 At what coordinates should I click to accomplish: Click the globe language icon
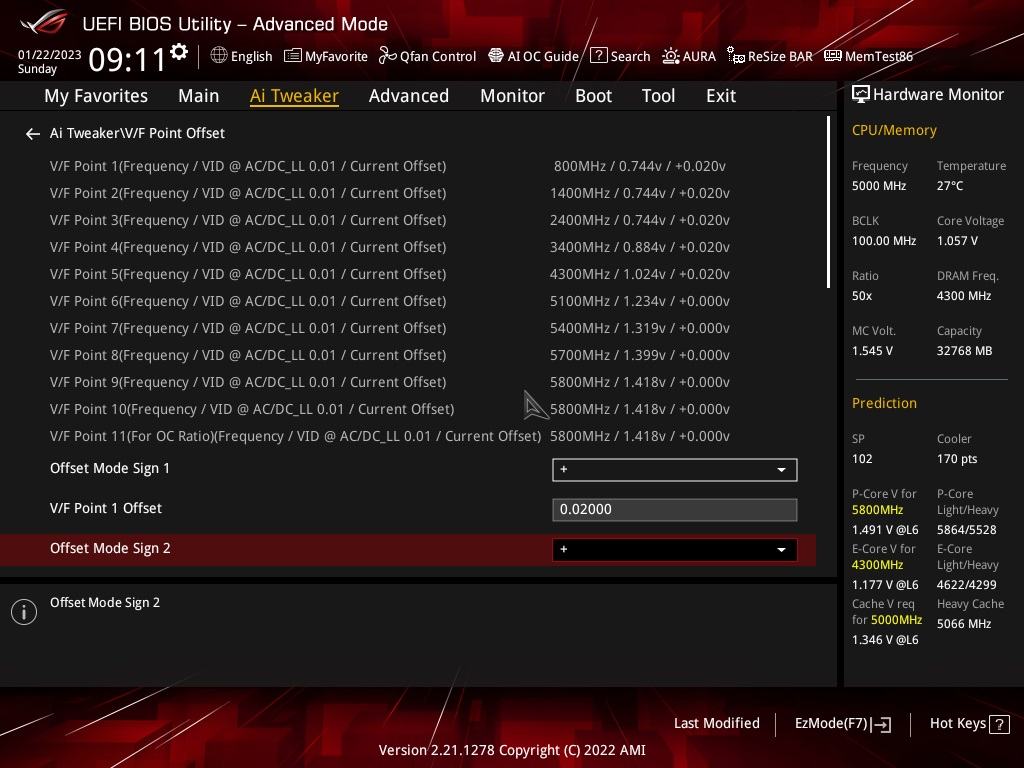219,56
